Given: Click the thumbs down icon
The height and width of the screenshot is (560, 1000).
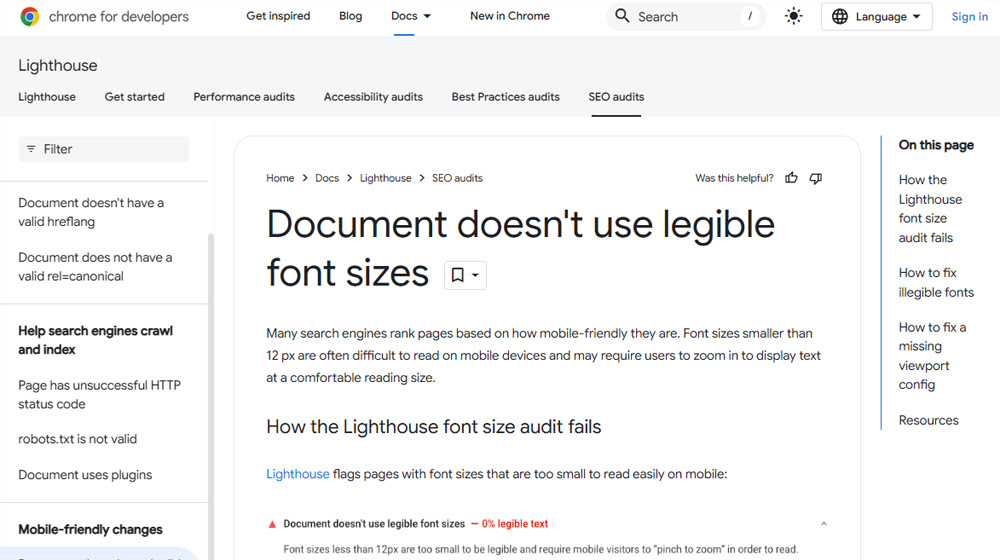Looking at the screenshot, I should tap(816, 178).
